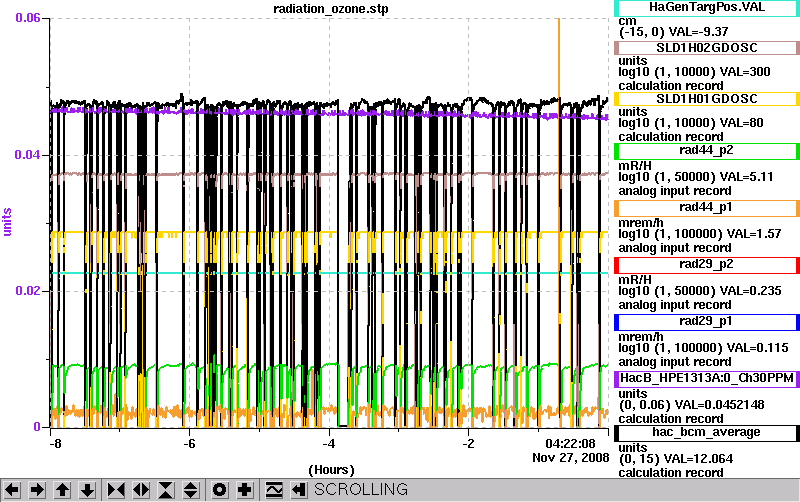
Task: Select the SLD1H02GDOSC curve legend
Action: click(x=707, y=48)
